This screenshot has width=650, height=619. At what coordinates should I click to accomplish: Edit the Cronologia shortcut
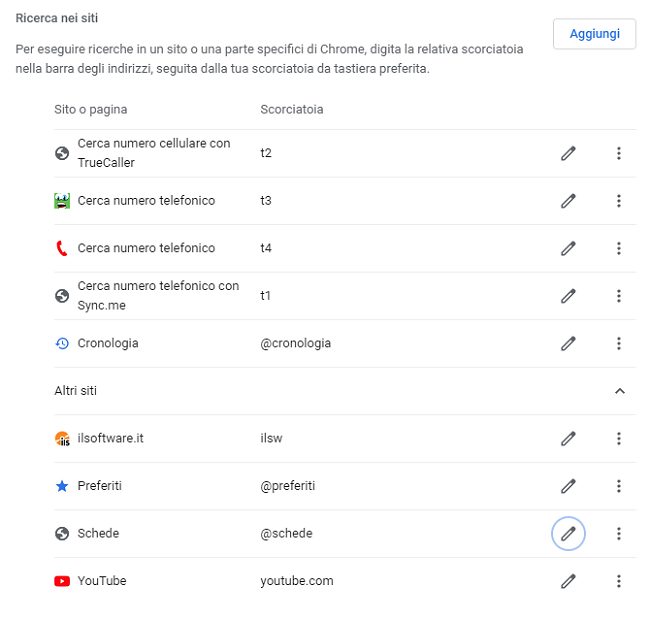(x=568, y=343)
